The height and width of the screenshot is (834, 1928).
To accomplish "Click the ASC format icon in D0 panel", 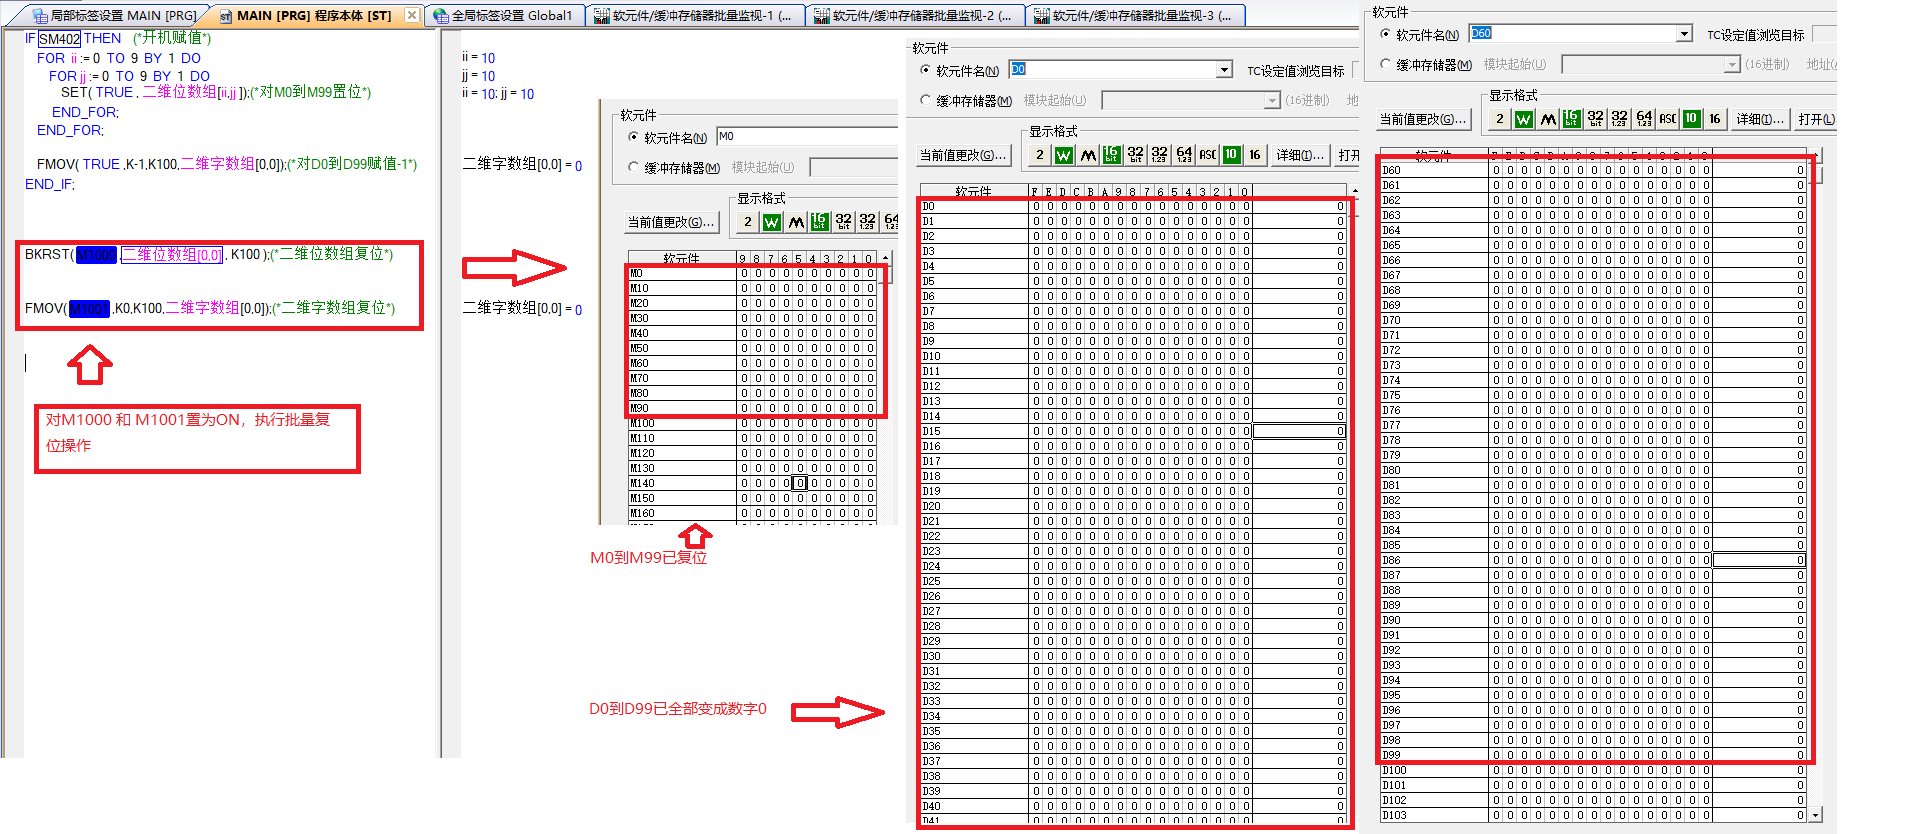I will [1208, 155].
